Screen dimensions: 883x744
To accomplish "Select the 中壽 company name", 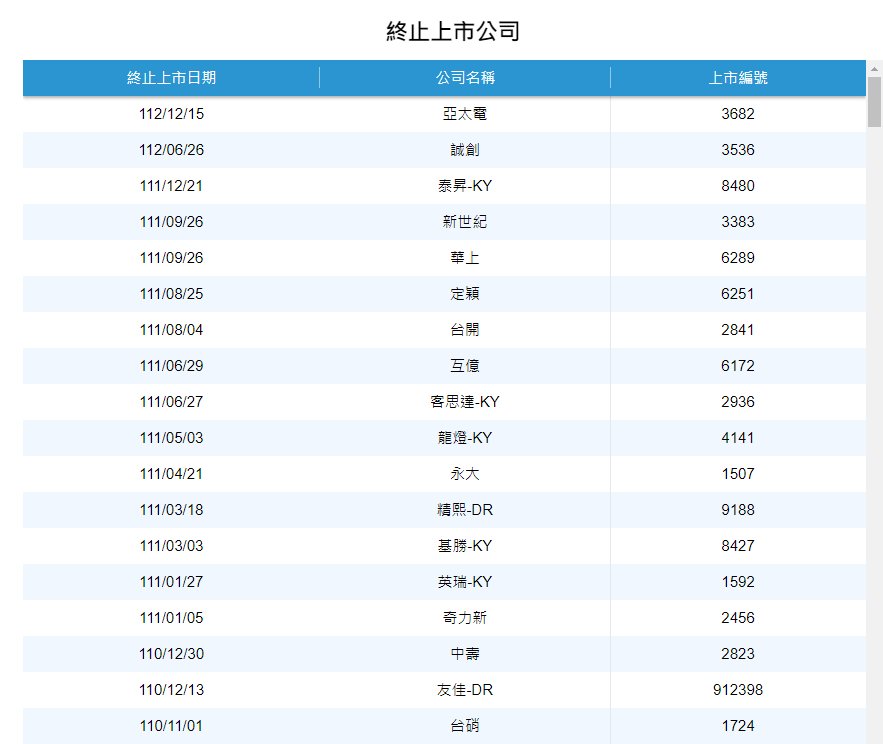I will click(465, 654).
